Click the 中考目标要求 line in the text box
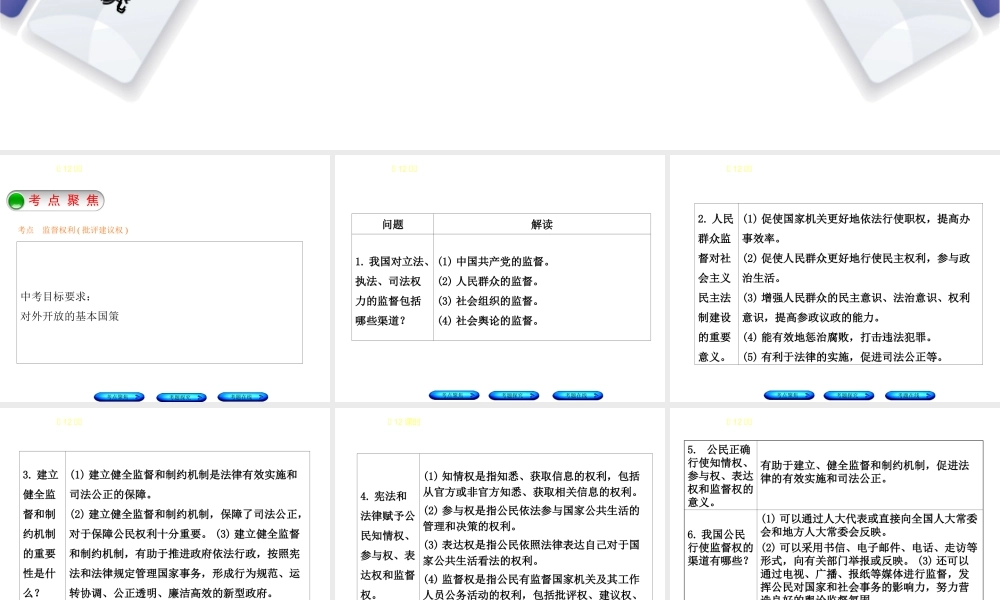This screenshot has height=600, width=1000. tap(56, 296)
